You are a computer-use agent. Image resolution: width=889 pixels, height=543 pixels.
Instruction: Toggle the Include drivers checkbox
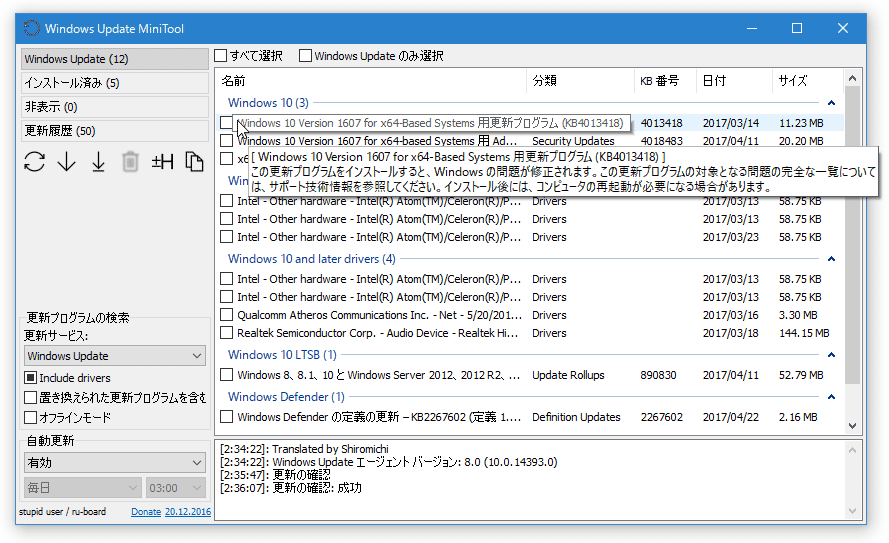pos(31,377)
